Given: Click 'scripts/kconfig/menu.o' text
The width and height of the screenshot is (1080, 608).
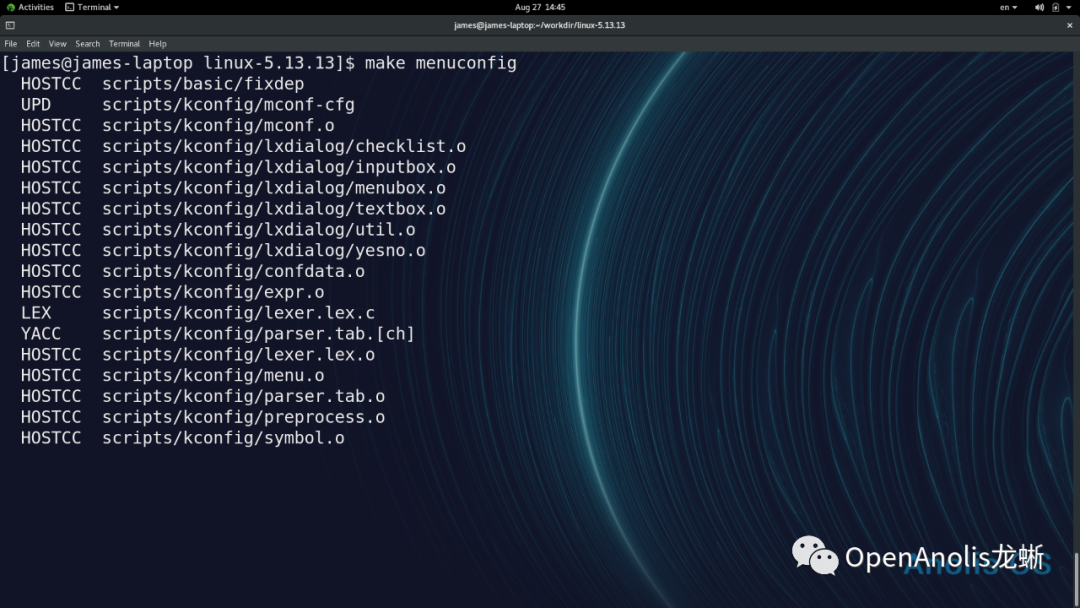Looking at the screenshot, I should pos(214,375).
